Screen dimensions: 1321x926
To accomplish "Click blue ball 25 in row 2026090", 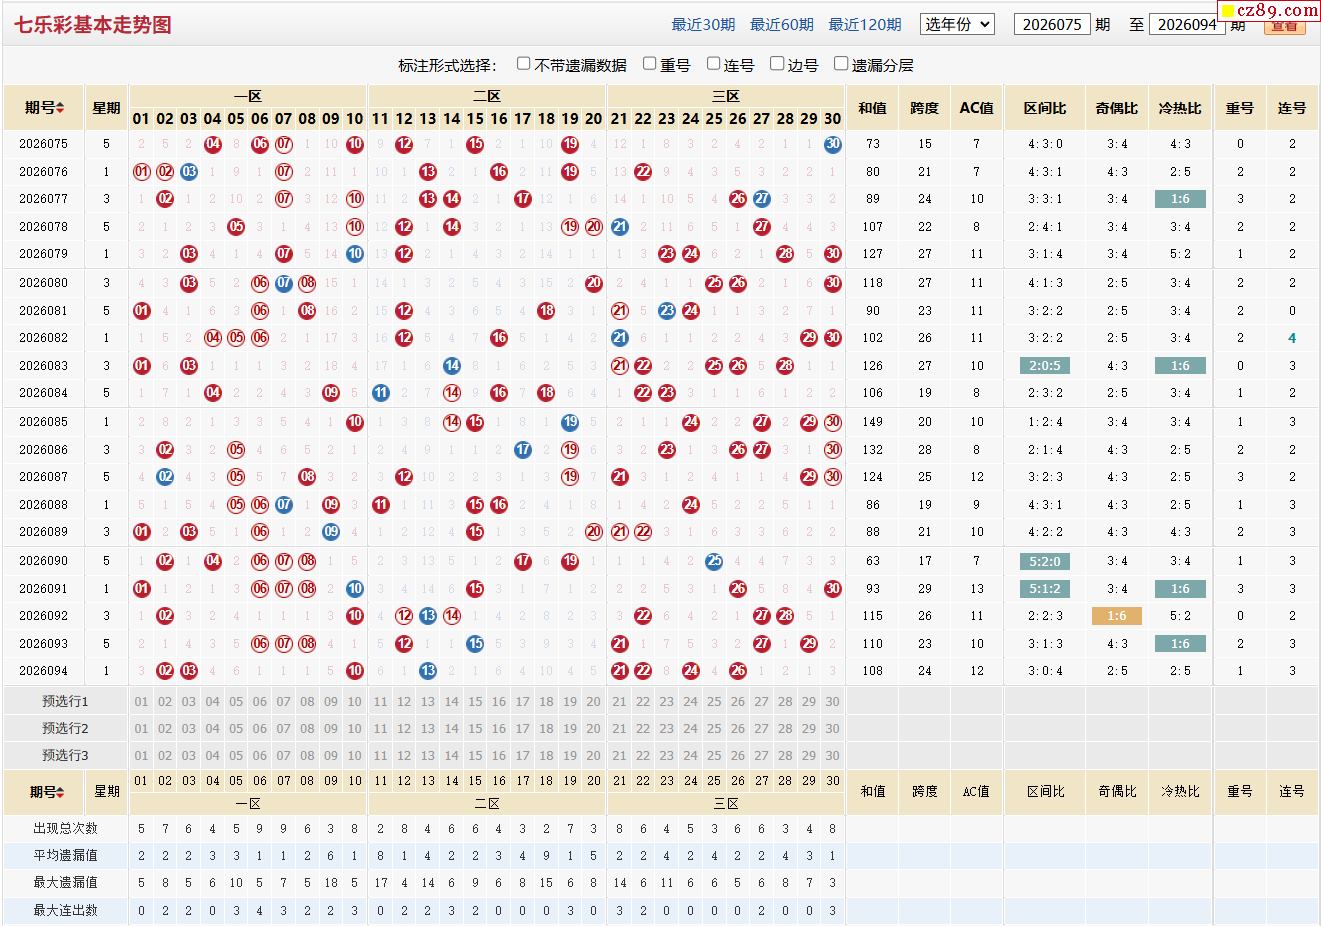I will pos(714,561).
